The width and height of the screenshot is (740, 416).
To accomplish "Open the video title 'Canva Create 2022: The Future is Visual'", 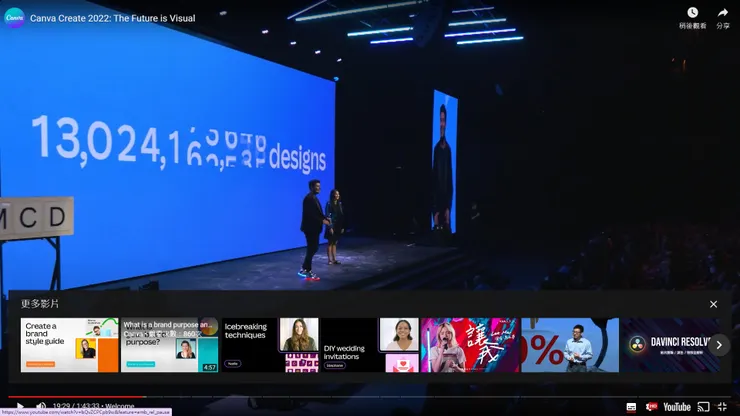I will point(112,18).
